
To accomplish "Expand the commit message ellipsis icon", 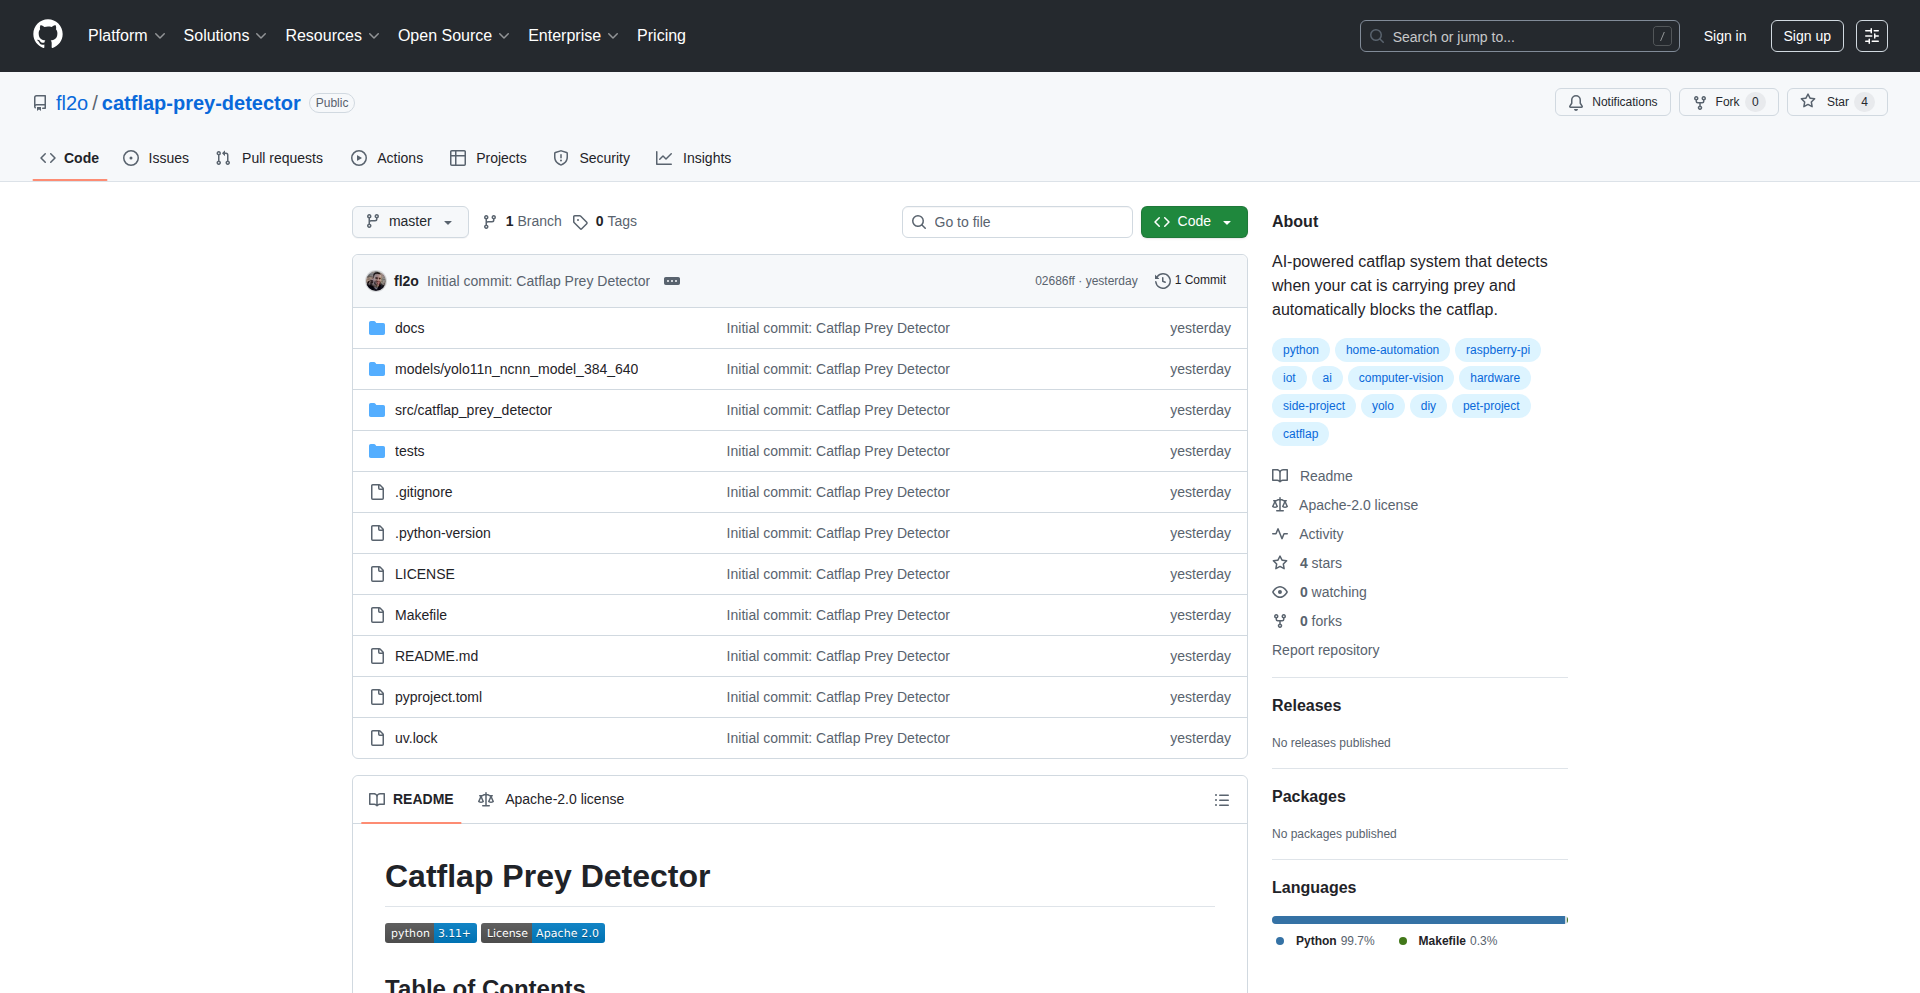I will pyautogui.click(x=672, y=281).
